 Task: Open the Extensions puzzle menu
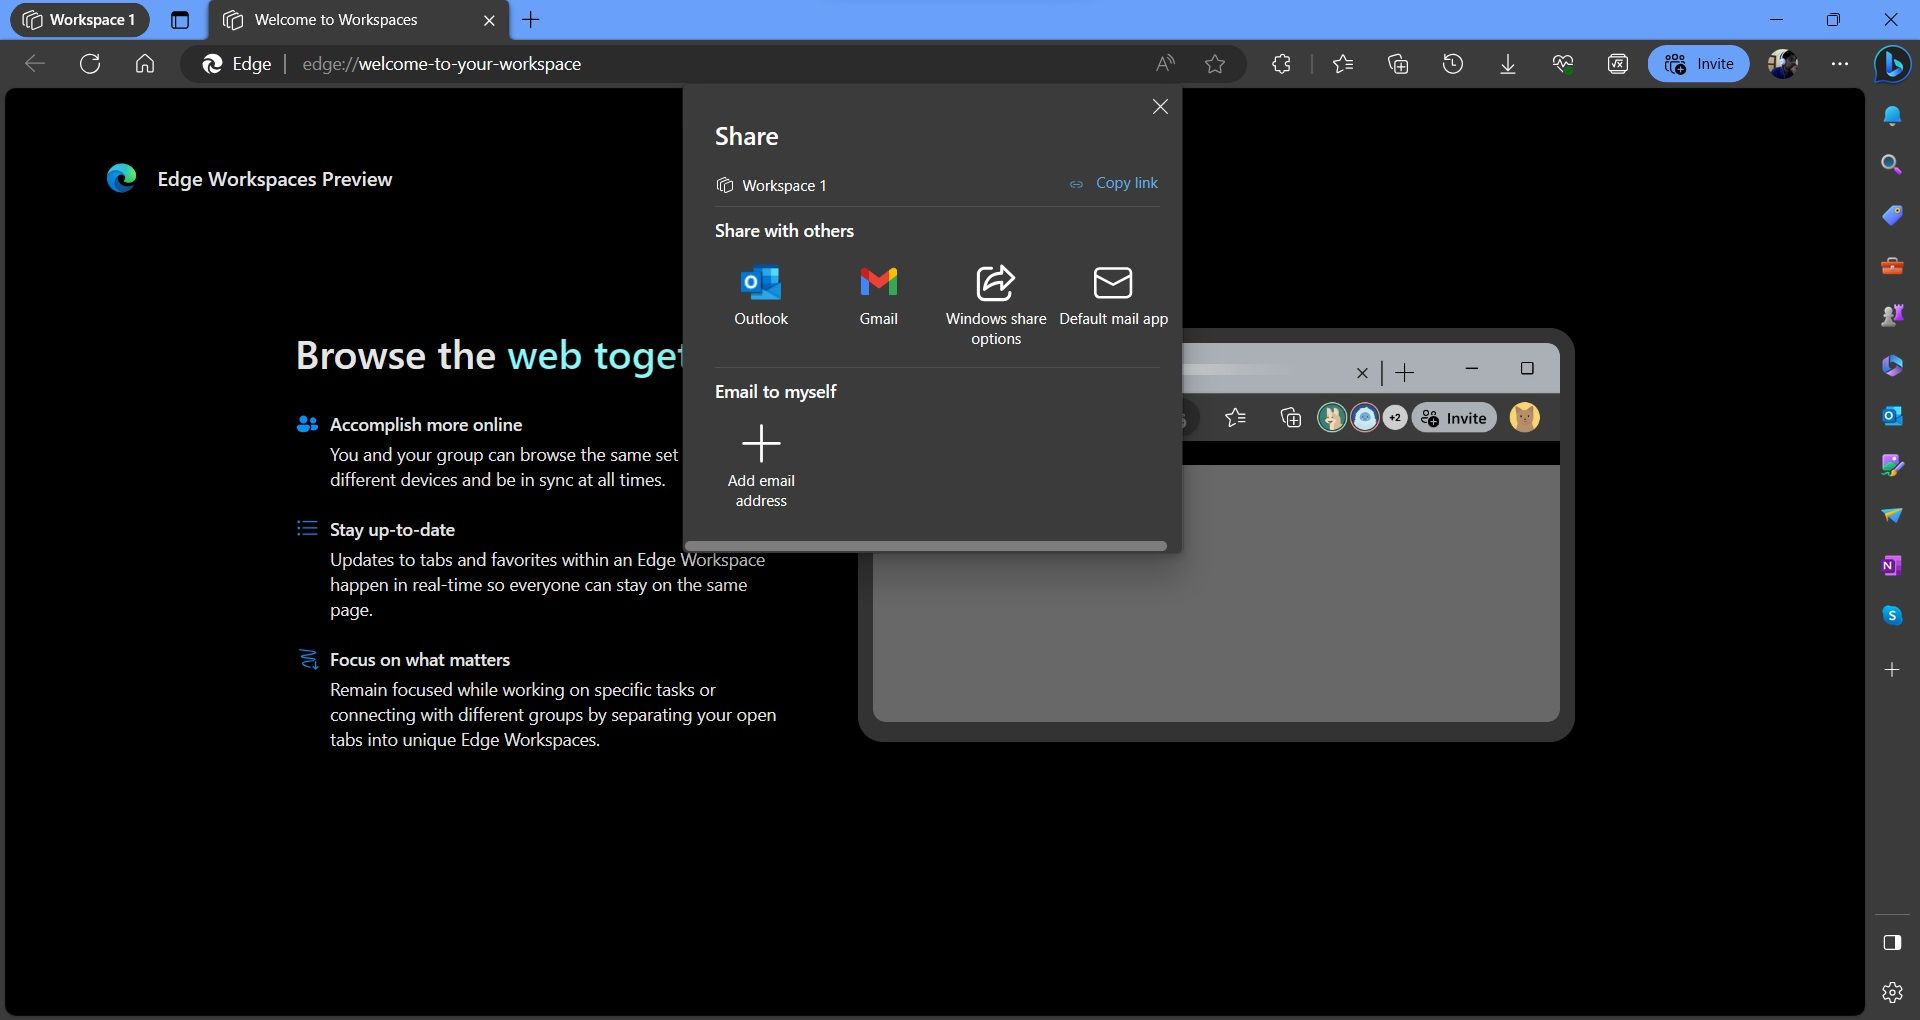(1281, 63)
